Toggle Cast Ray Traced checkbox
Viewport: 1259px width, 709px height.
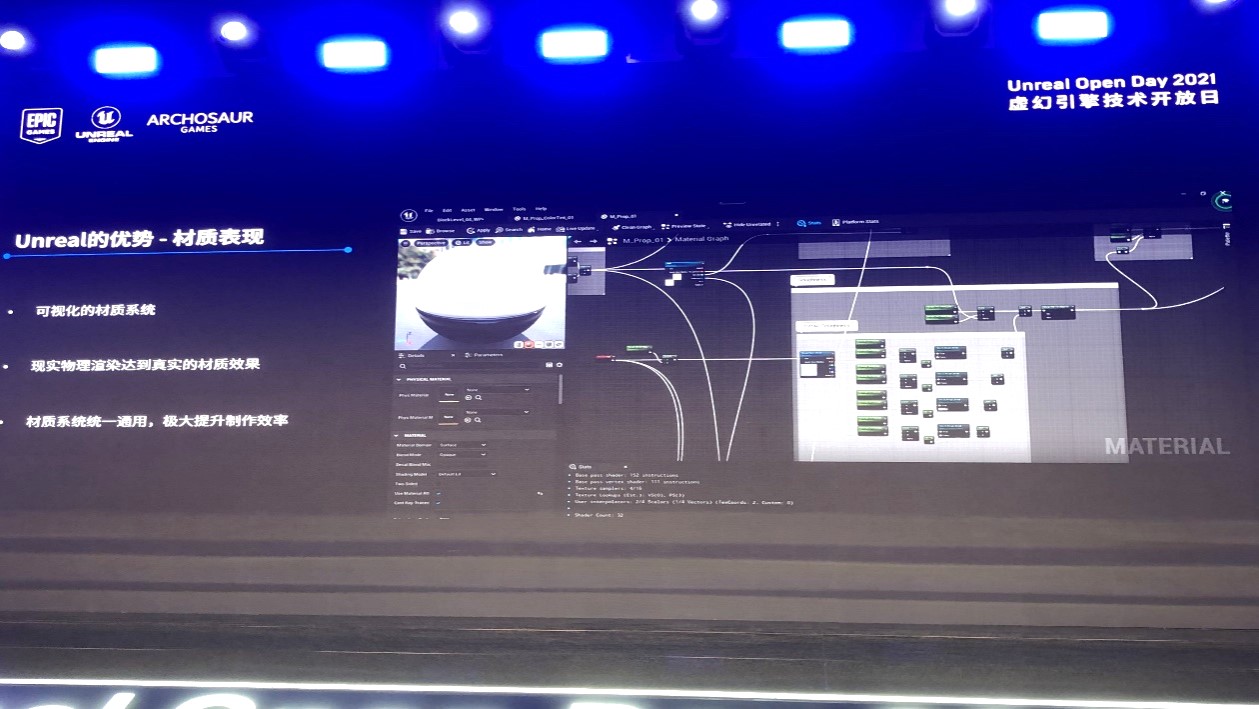click(438, 503)
